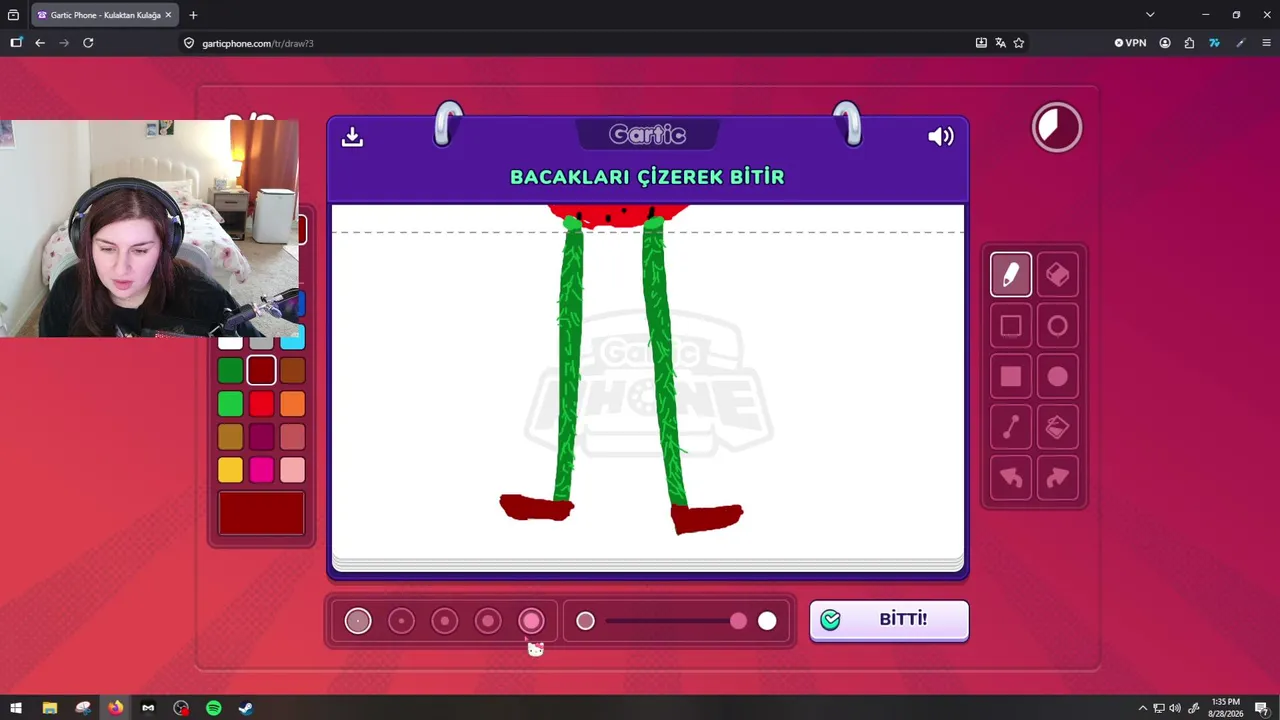
Task: Click the round countdown timer icon
Action: click(1057, 127)
